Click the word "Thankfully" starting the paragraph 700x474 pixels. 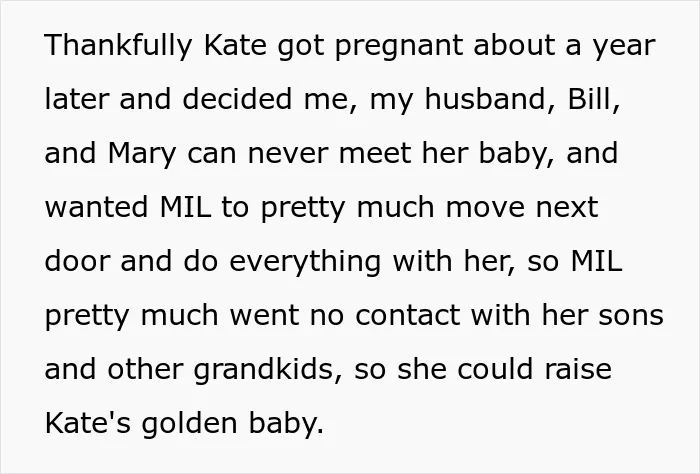click(x=118, y=46)
